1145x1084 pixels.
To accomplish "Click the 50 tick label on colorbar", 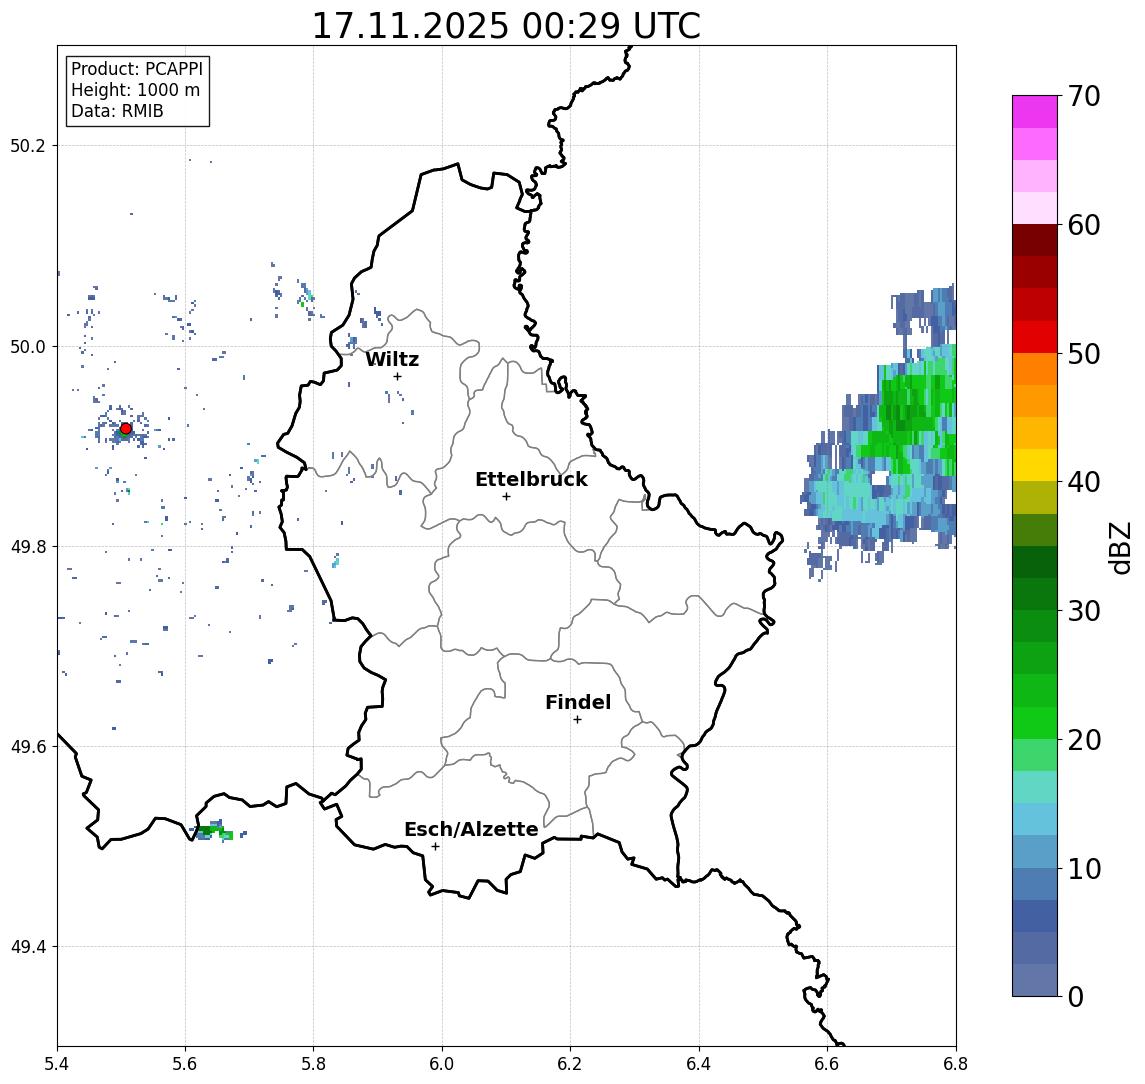I will click(1084, 354).
